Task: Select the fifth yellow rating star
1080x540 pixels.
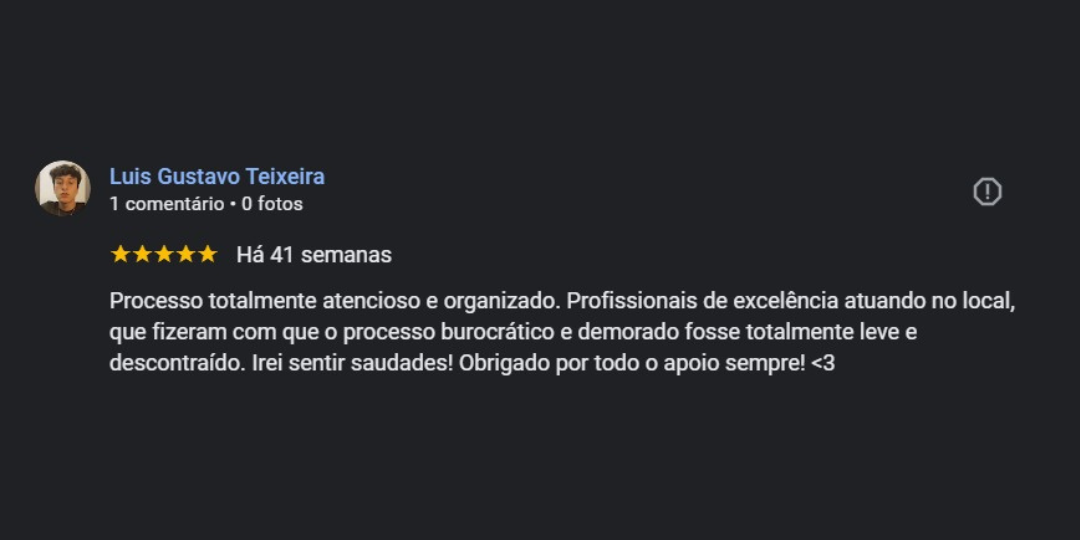Action: coord(207,255)
